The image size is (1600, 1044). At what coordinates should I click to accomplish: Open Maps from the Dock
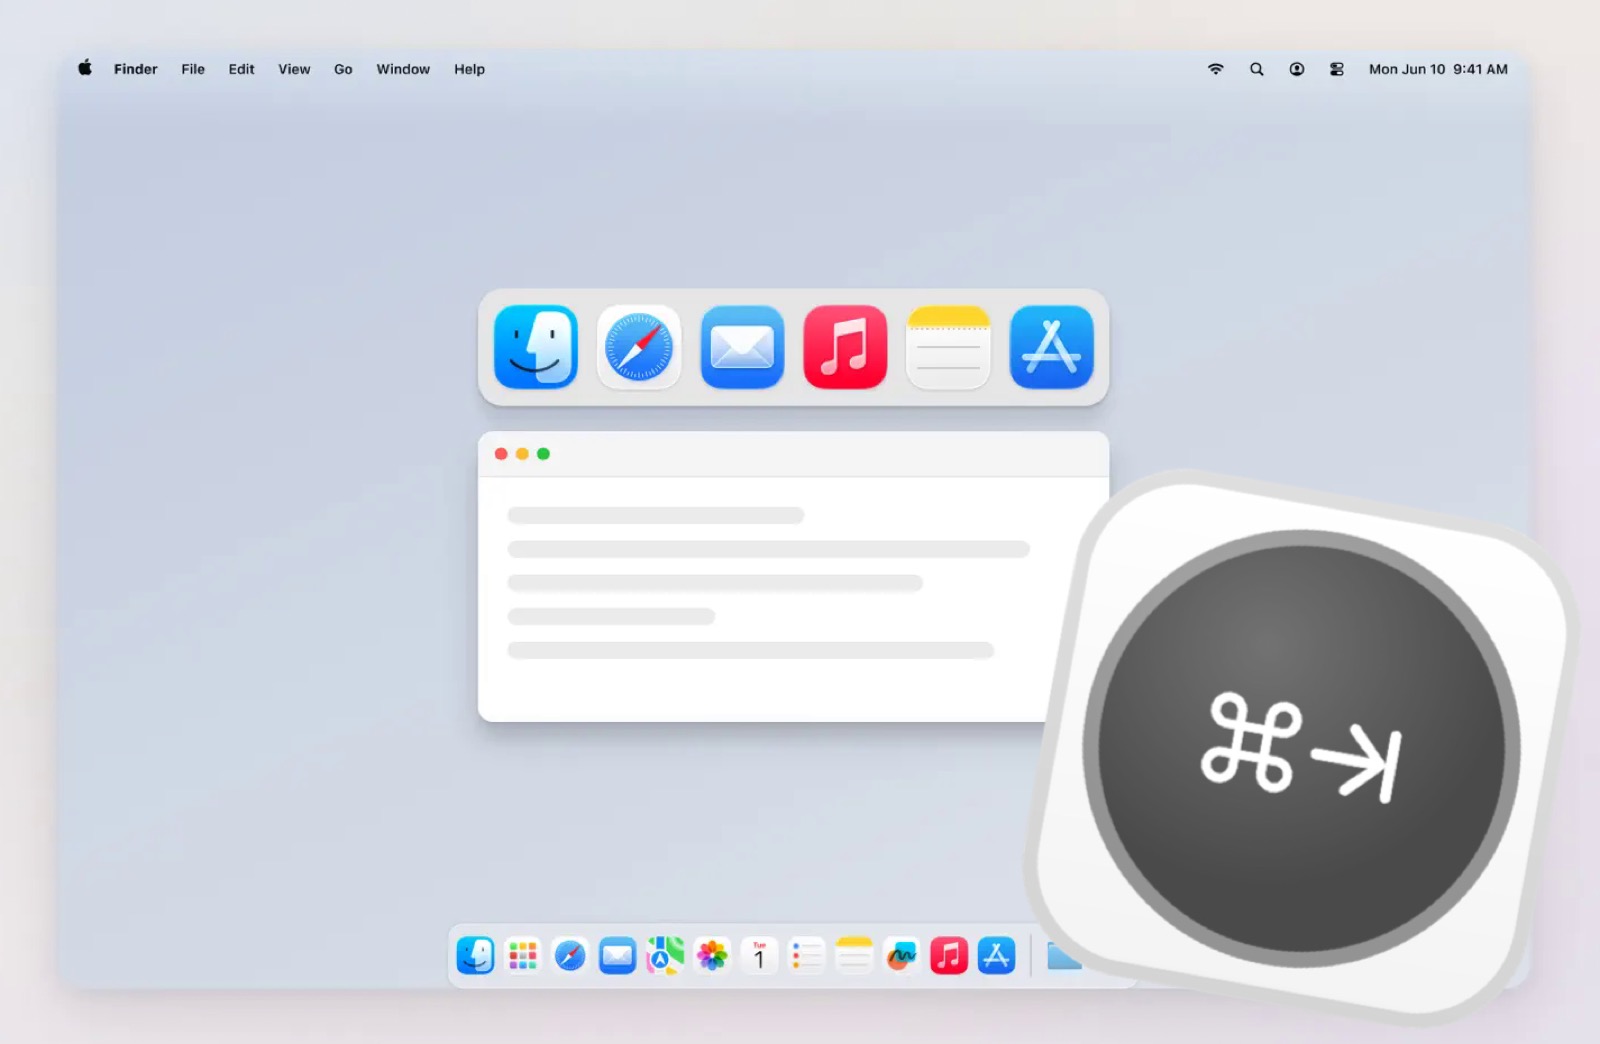pyautogui.click(x=665, y=956)
